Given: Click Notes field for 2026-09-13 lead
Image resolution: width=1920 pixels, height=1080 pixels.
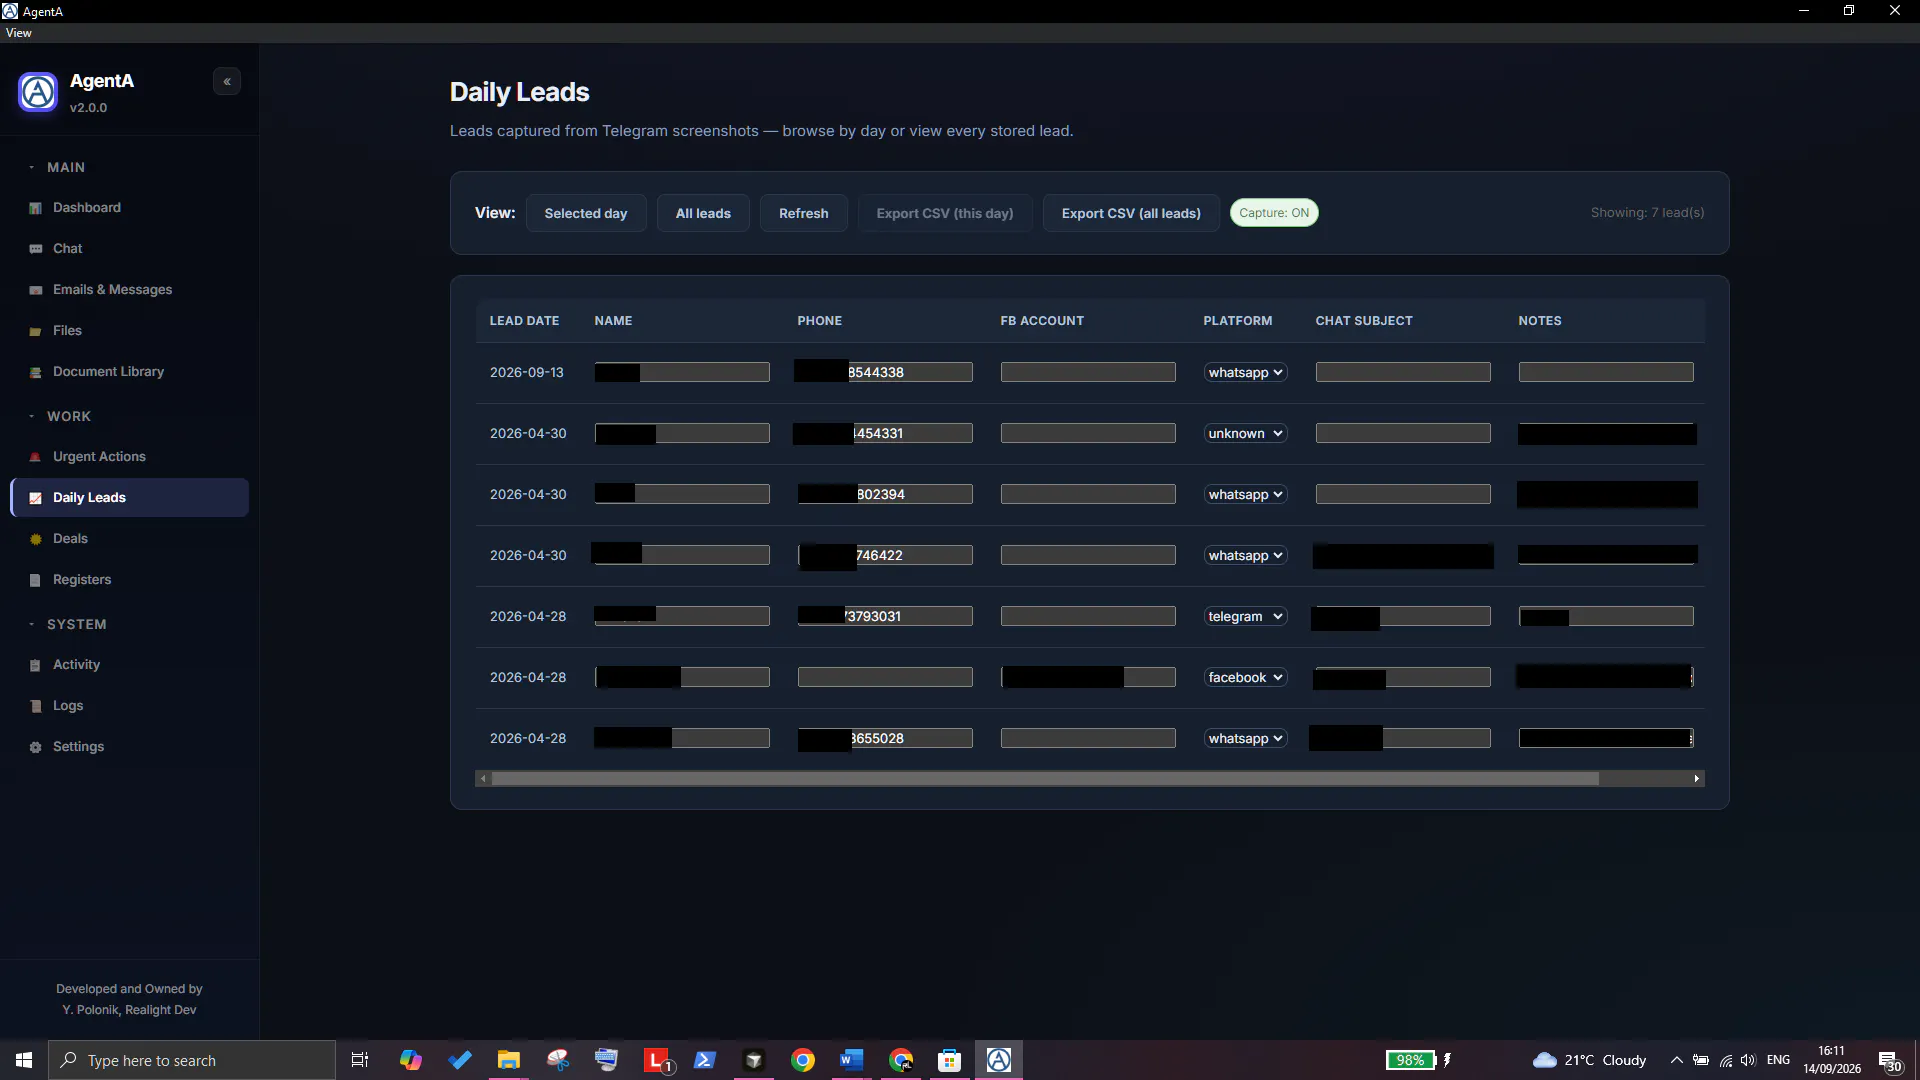Looking at the screenshot, I should click(x=1606, y=372).
